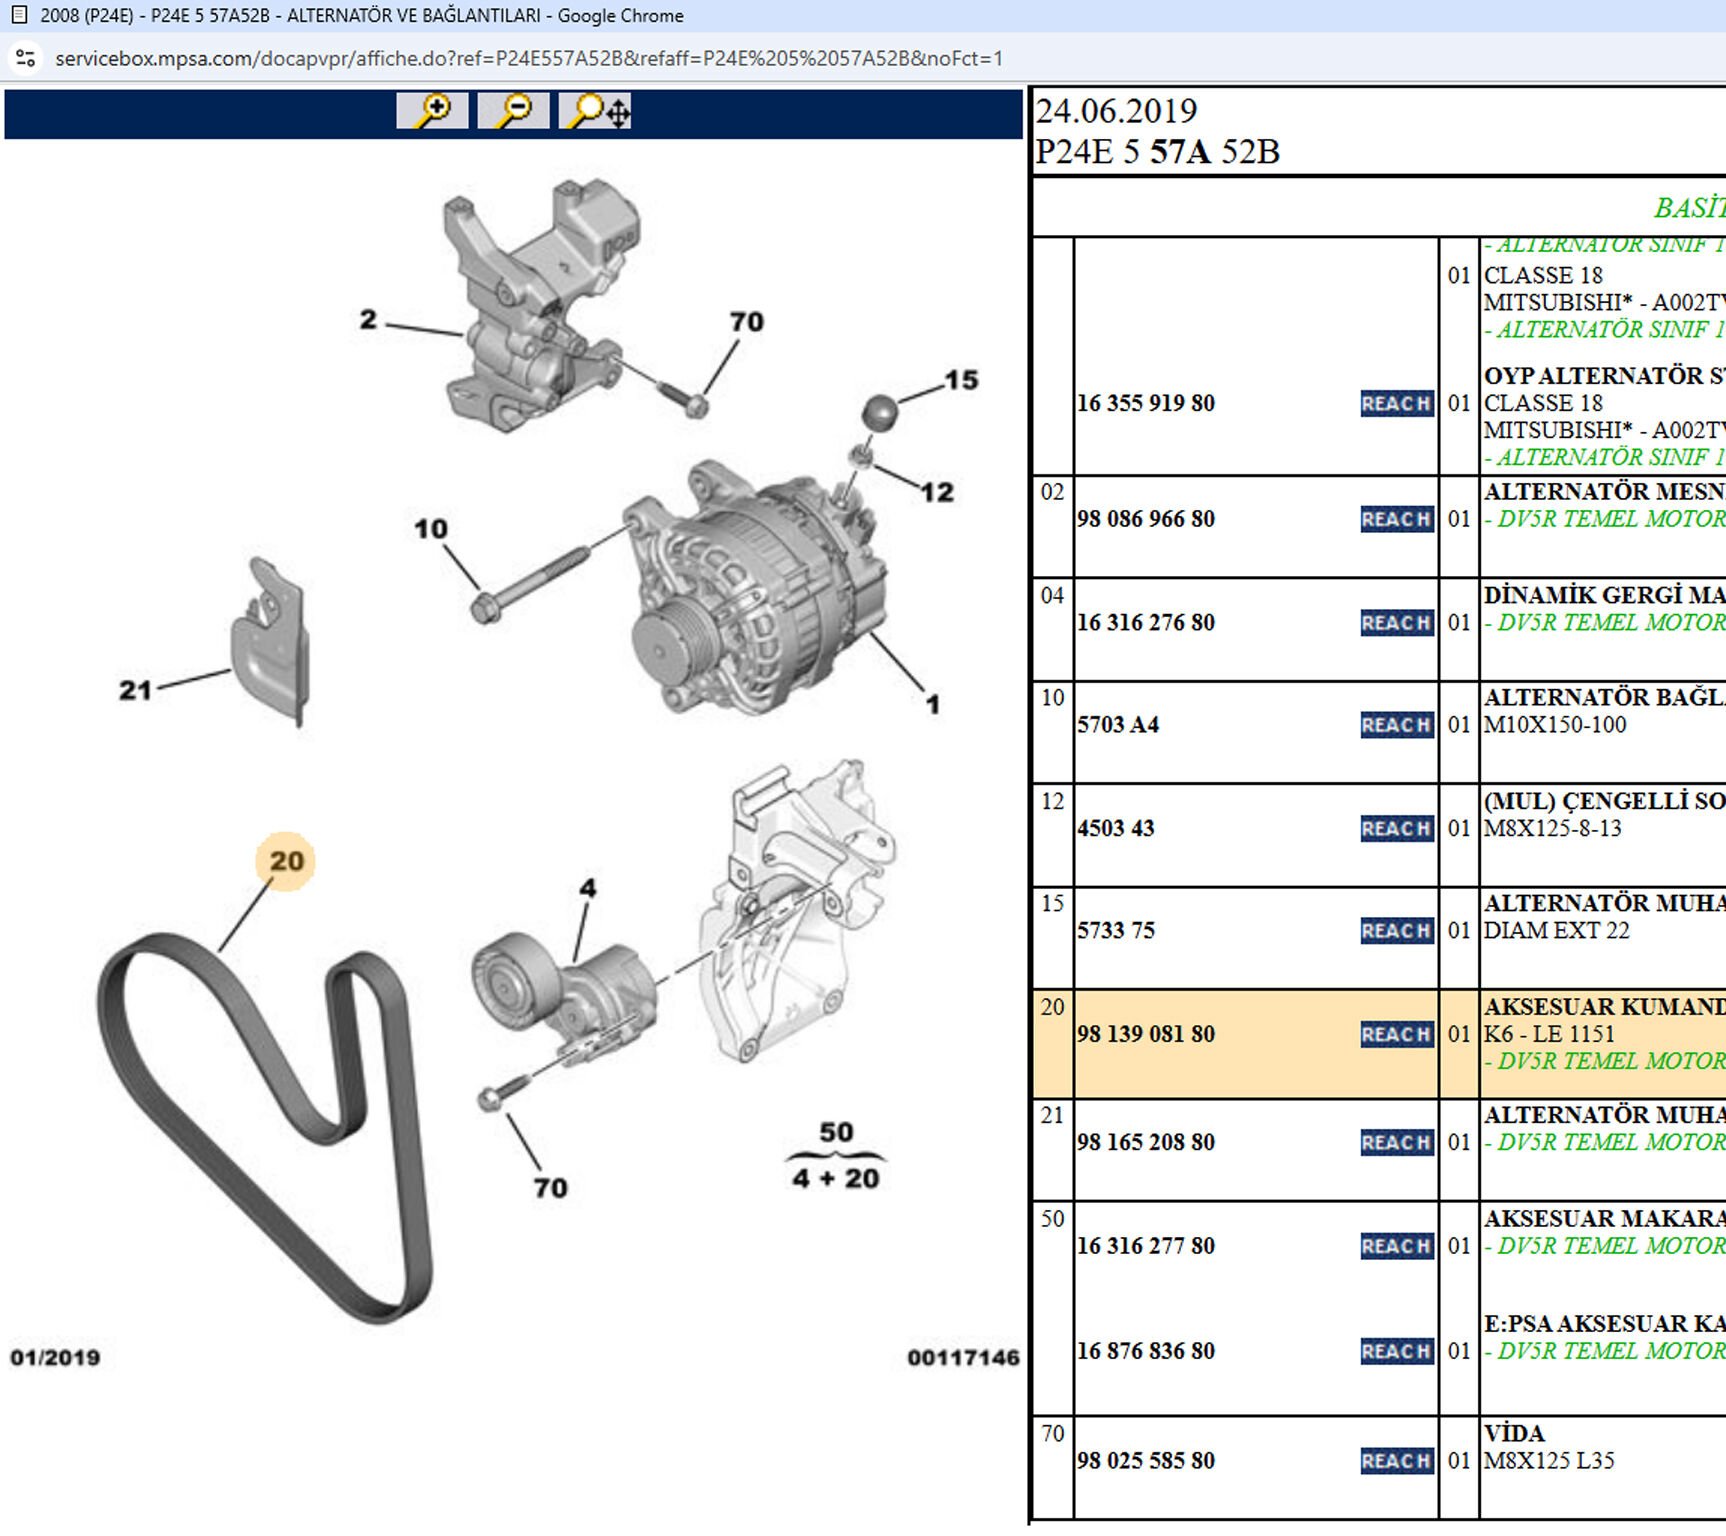
Task: Select callout 15 near alternator cap
Action: [x=961, y=380]
